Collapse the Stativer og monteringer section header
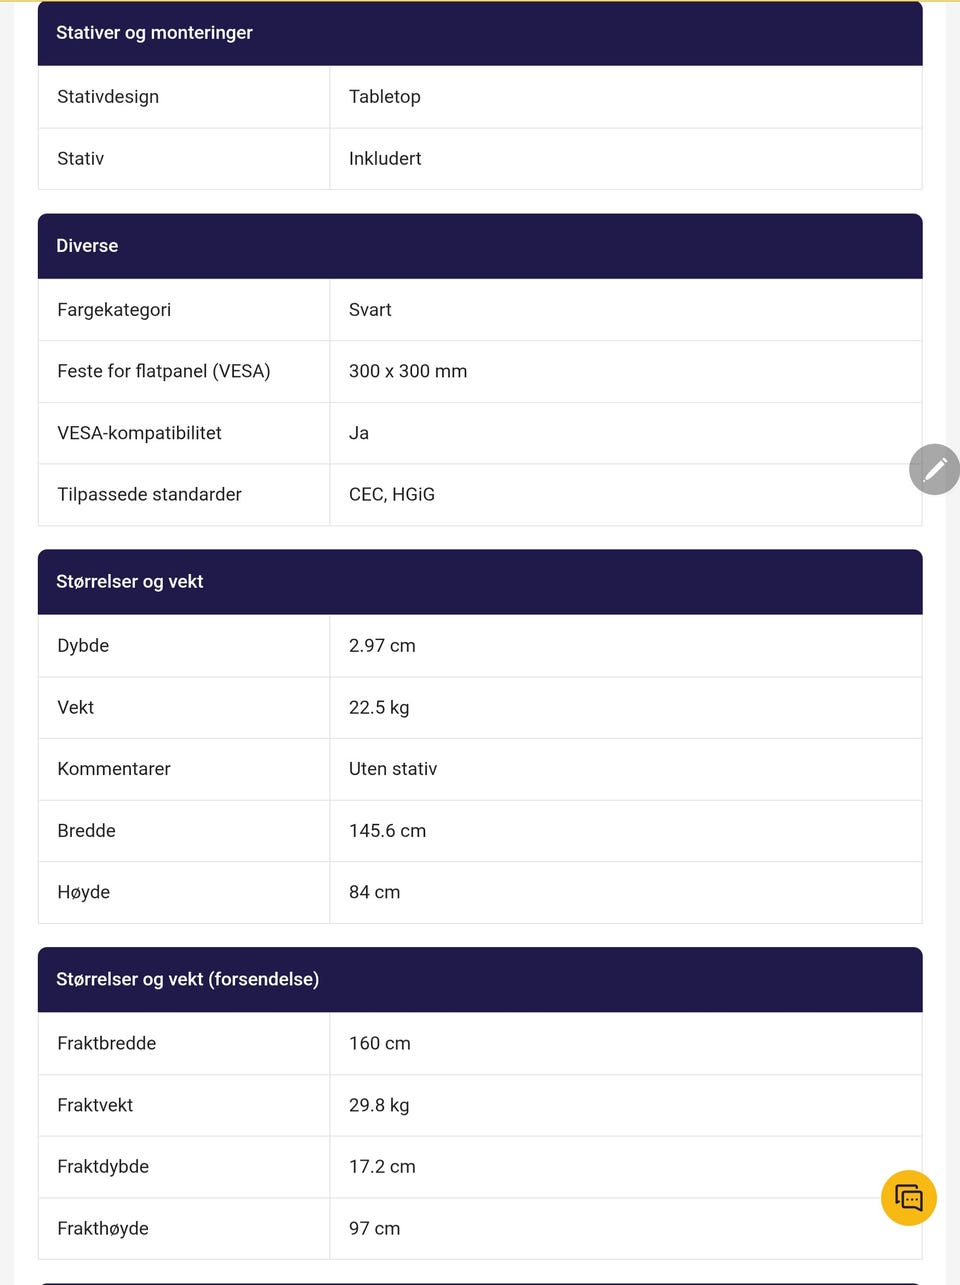960x1285 pixels. click(x=154, y=33)
